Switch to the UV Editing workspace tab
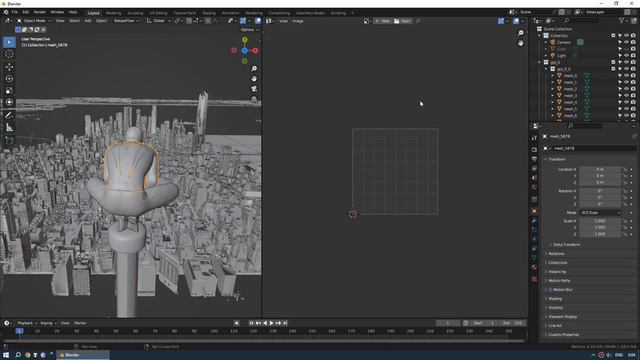The image size is (640, 360). coord(158,13)
